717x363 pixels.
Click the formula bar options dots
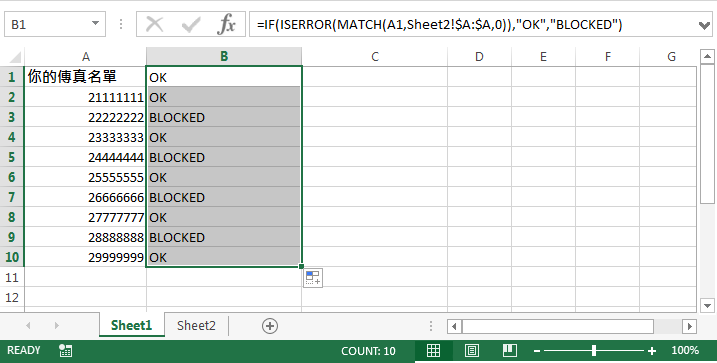tap(121, 24)
